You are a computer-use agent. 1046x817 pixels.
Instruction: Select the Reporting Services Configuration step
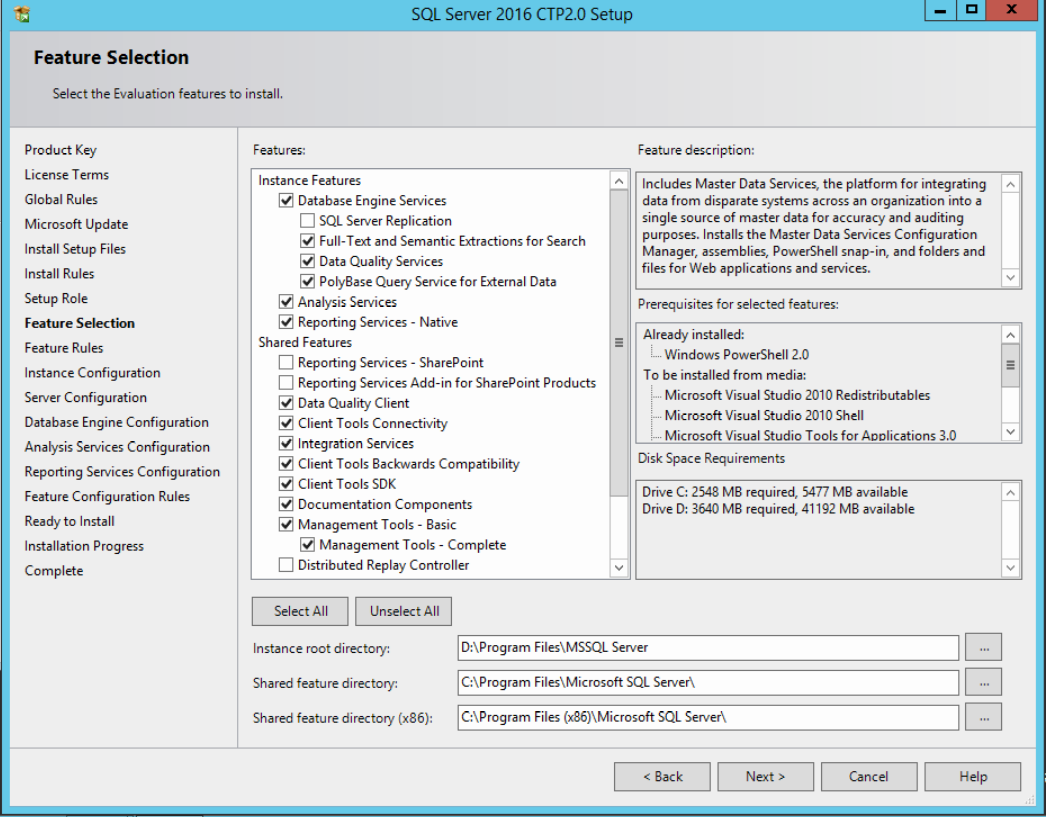point(122,472)
